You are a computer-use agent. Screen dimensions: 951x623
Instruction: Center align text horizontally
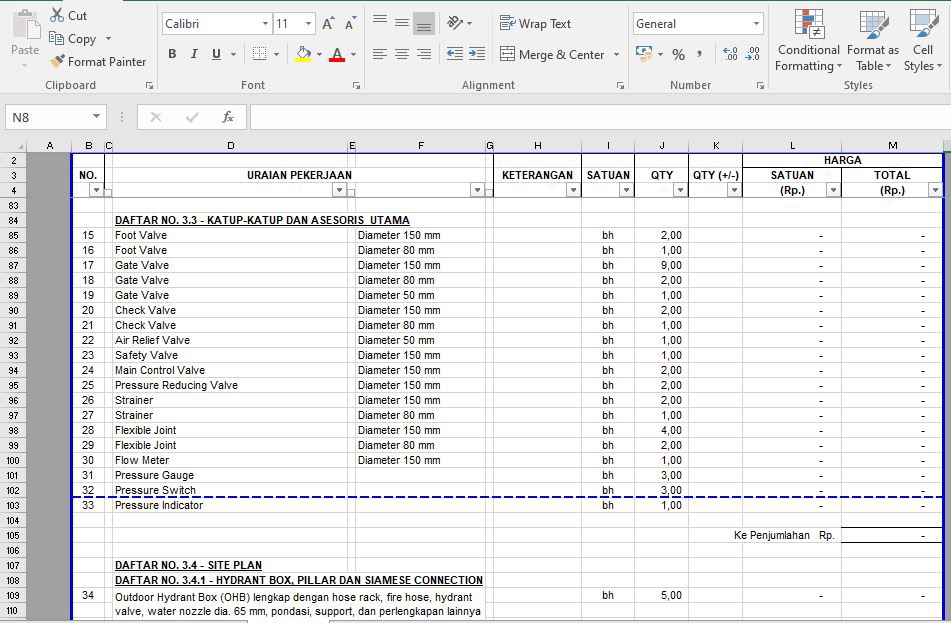(401, 54)
